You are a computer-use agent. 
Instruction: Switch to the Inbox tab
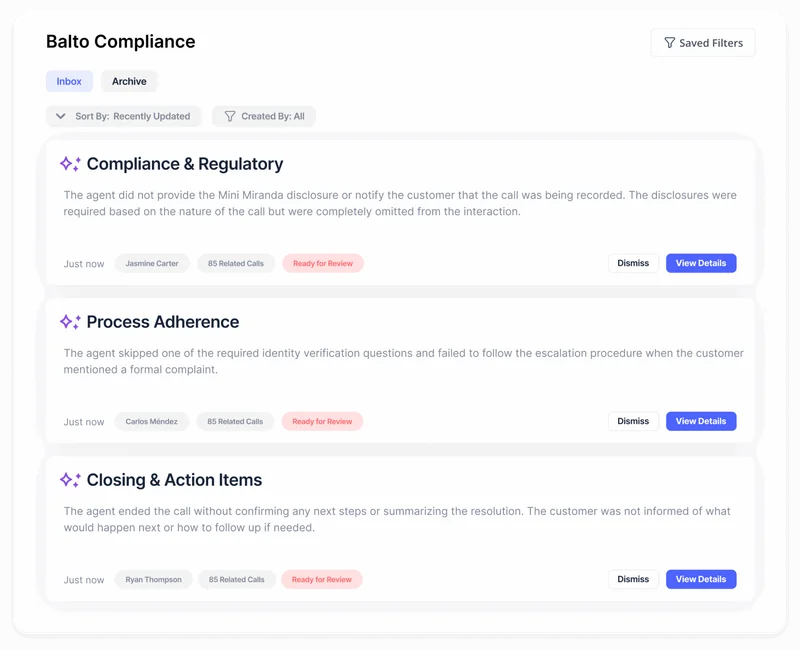click(69, 81)
